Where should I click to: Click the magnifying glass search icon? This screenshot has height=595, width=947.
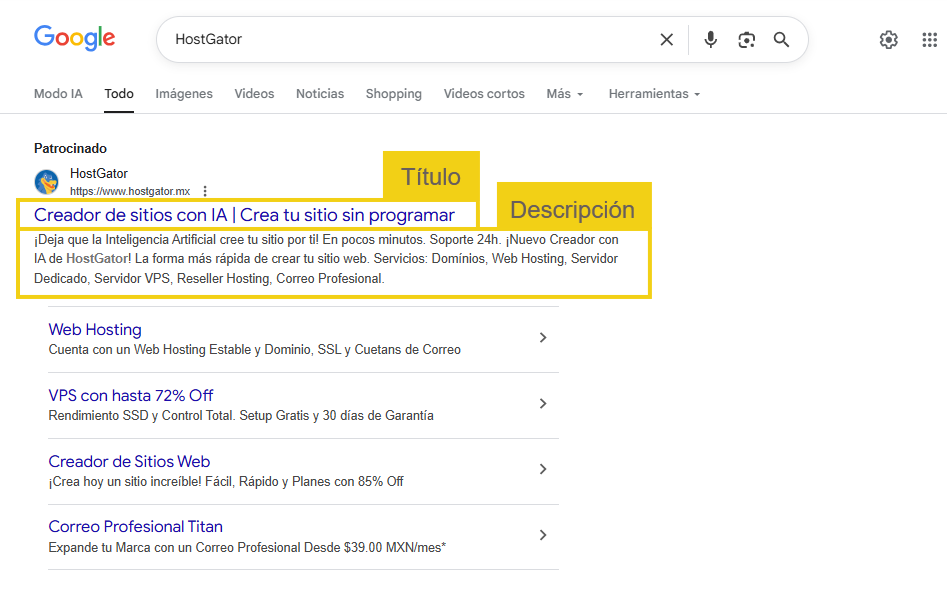782,40
